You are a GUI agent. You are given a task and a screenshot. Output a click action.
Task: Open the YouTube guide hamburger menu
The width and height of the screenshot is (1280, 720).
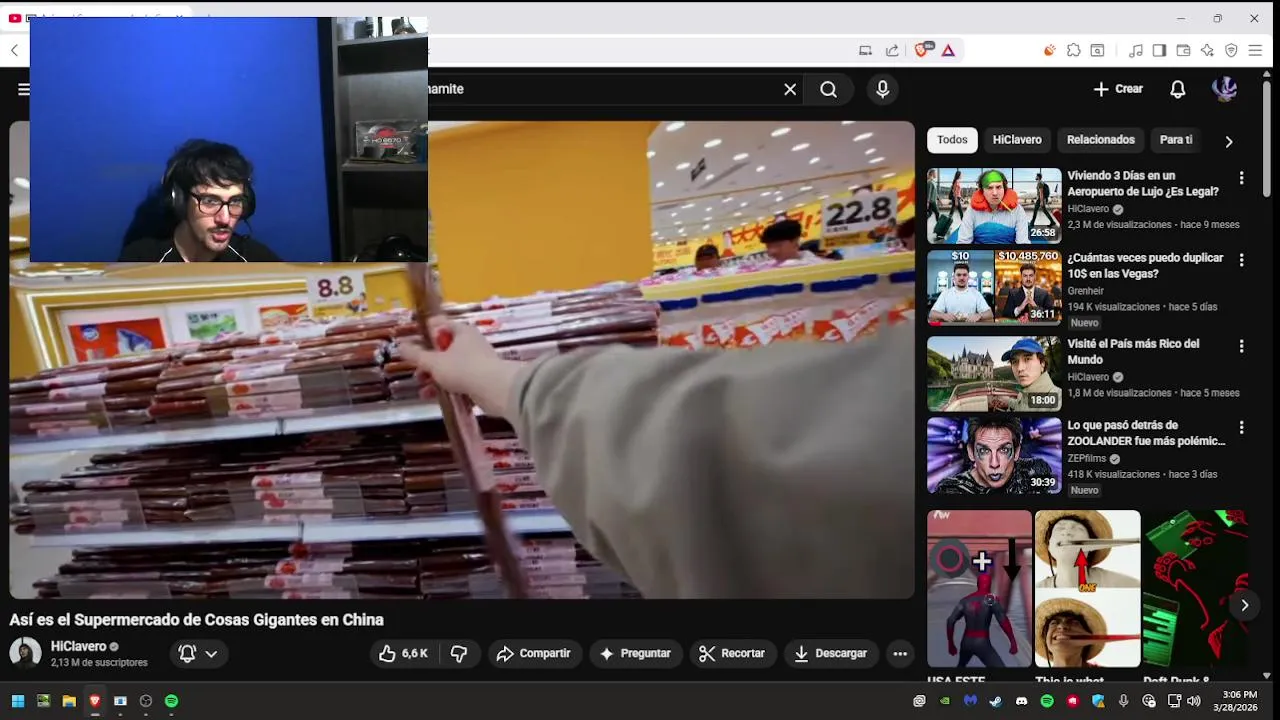point(22,89)
